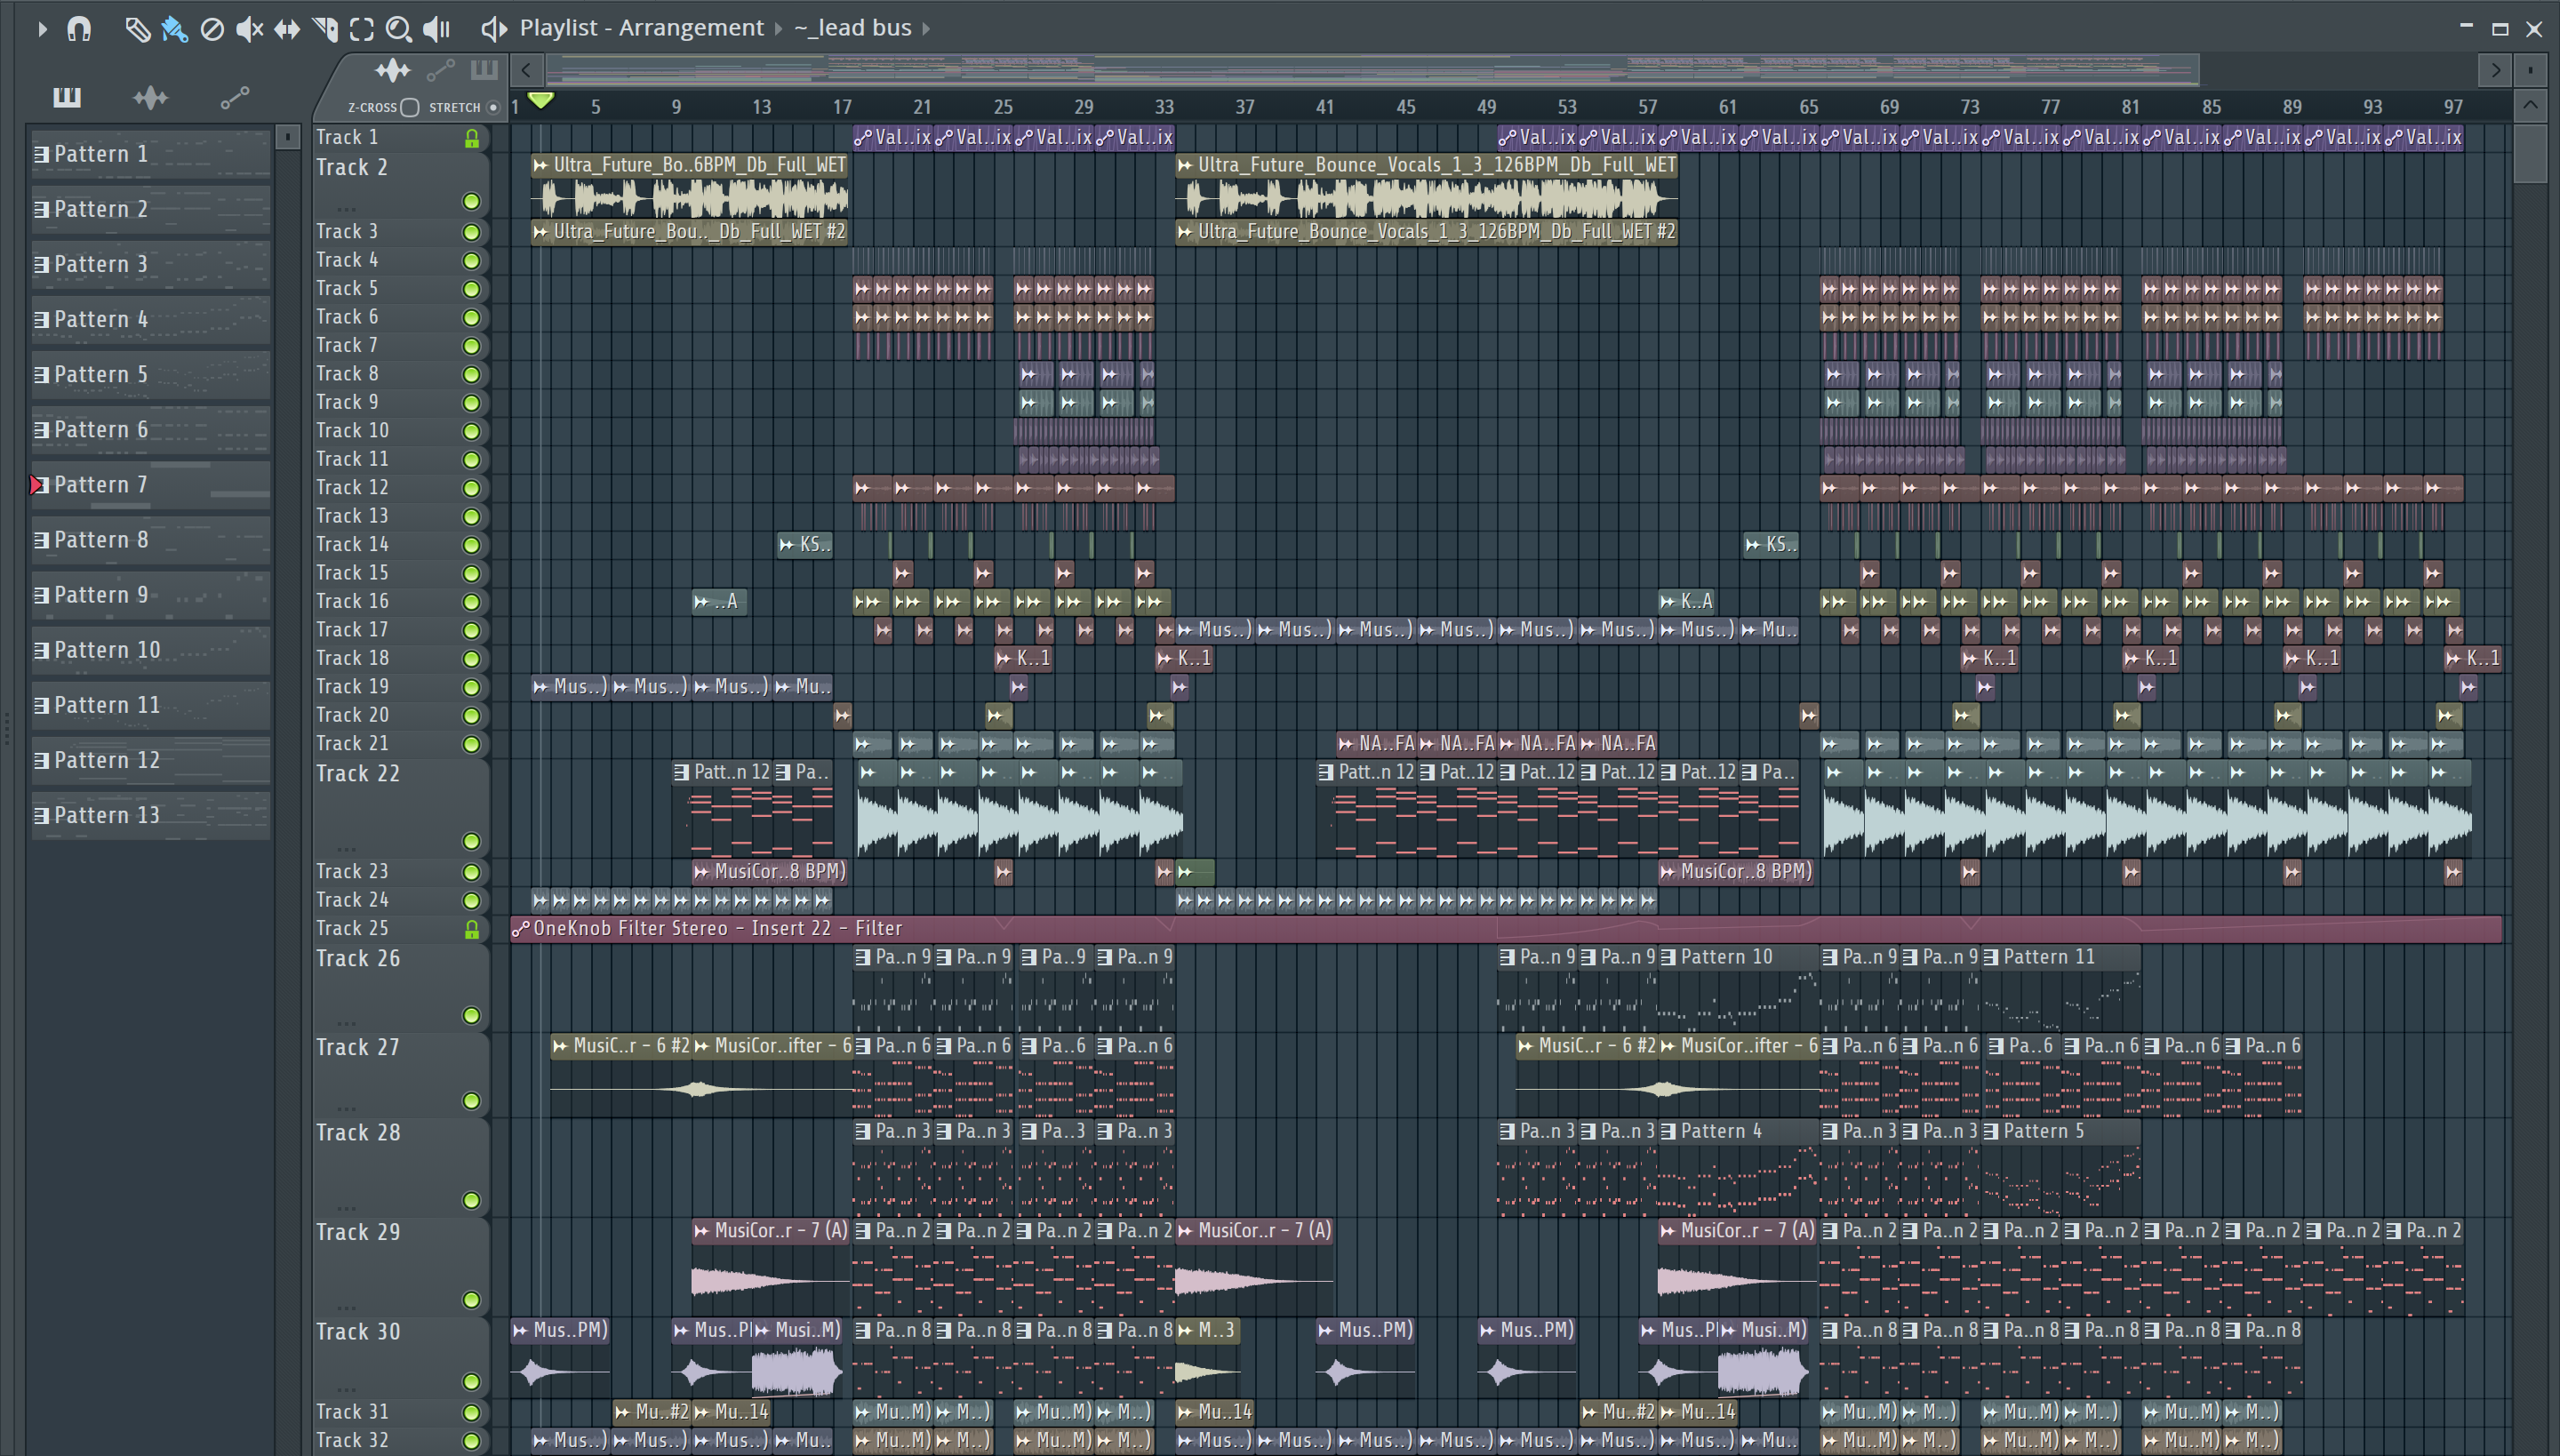Image resolution: width=2560 pixels, height=1456 pixels.
Task: Click the scroll-up arrow beside the bar ruler
Action: pos(2530,105)
